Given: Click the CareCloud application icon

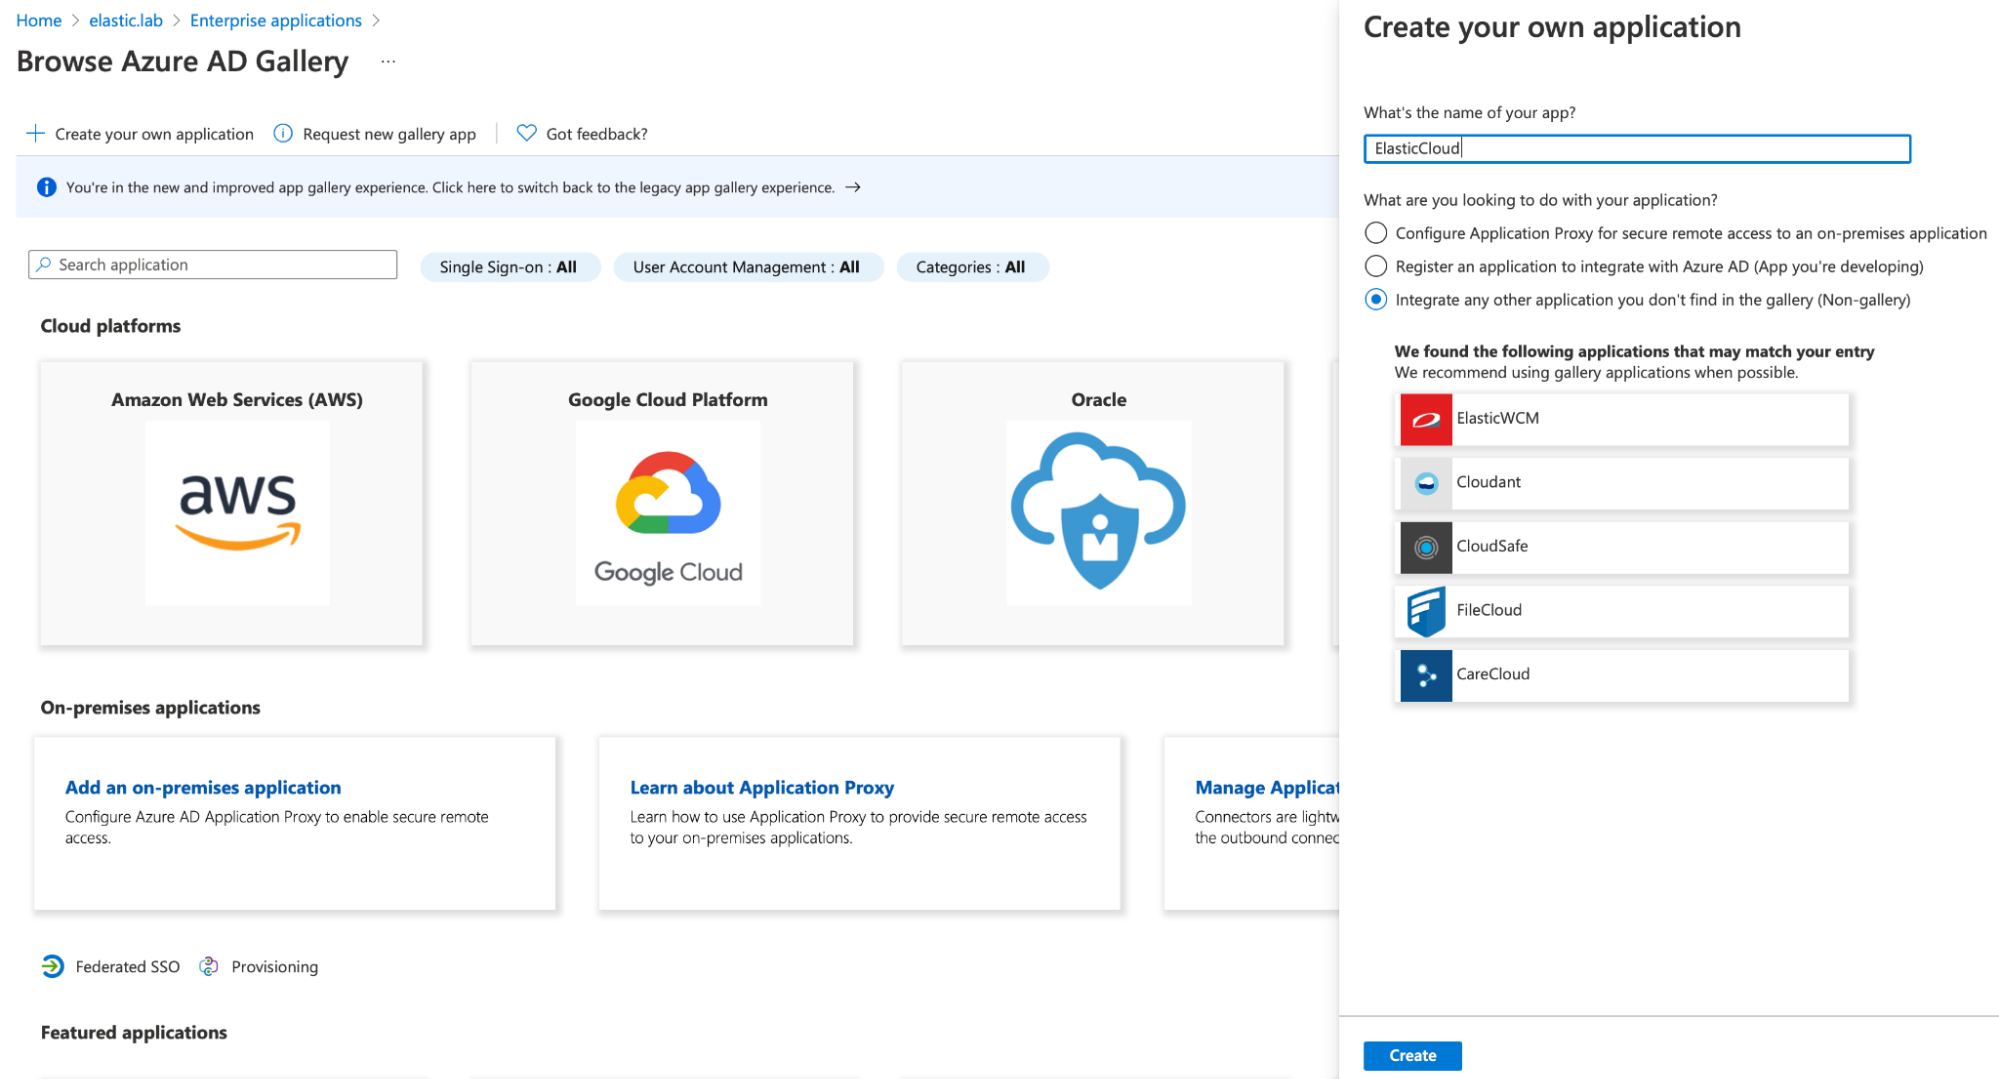Looking at the screenshot, I should 1424,675.
